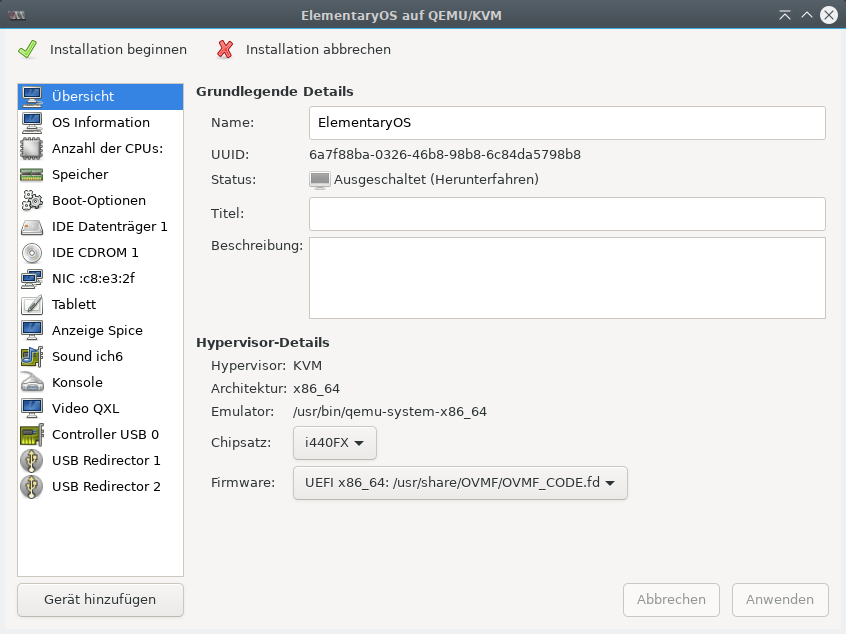Open the Boot-Optionen section
This screenshot has height=634, width=846.
point(100,200)
